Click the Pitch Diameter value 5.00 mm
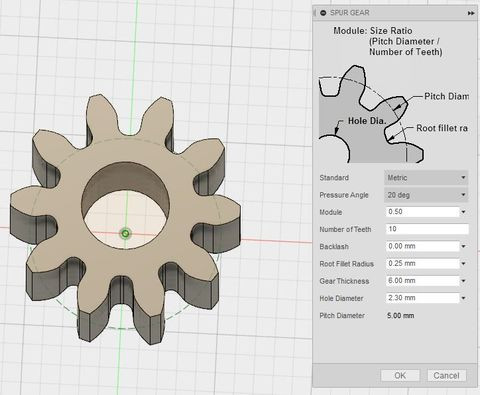Image resolution: width=480 pixels, height=395 pixels. coord(401,316)
